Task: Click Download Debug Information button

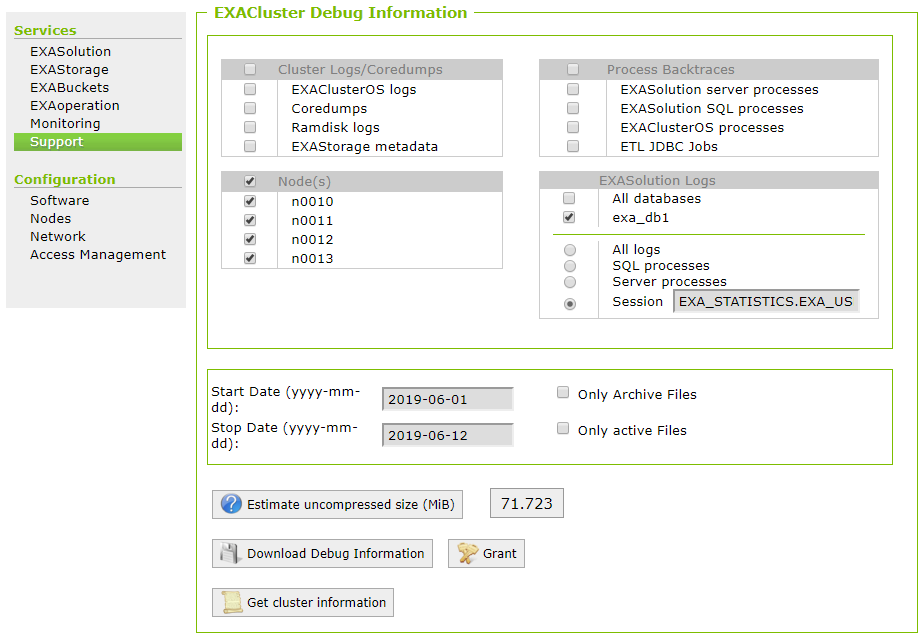Action: pyautogui.click(x=323, y=553)
